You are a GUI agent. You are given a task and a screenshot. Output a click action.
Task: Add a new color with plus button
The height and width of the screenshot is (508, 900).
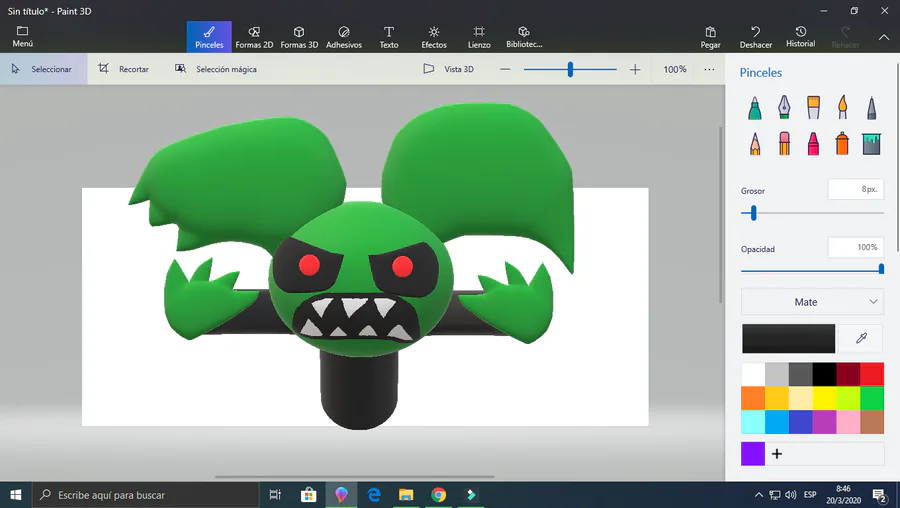pos(777,454)
